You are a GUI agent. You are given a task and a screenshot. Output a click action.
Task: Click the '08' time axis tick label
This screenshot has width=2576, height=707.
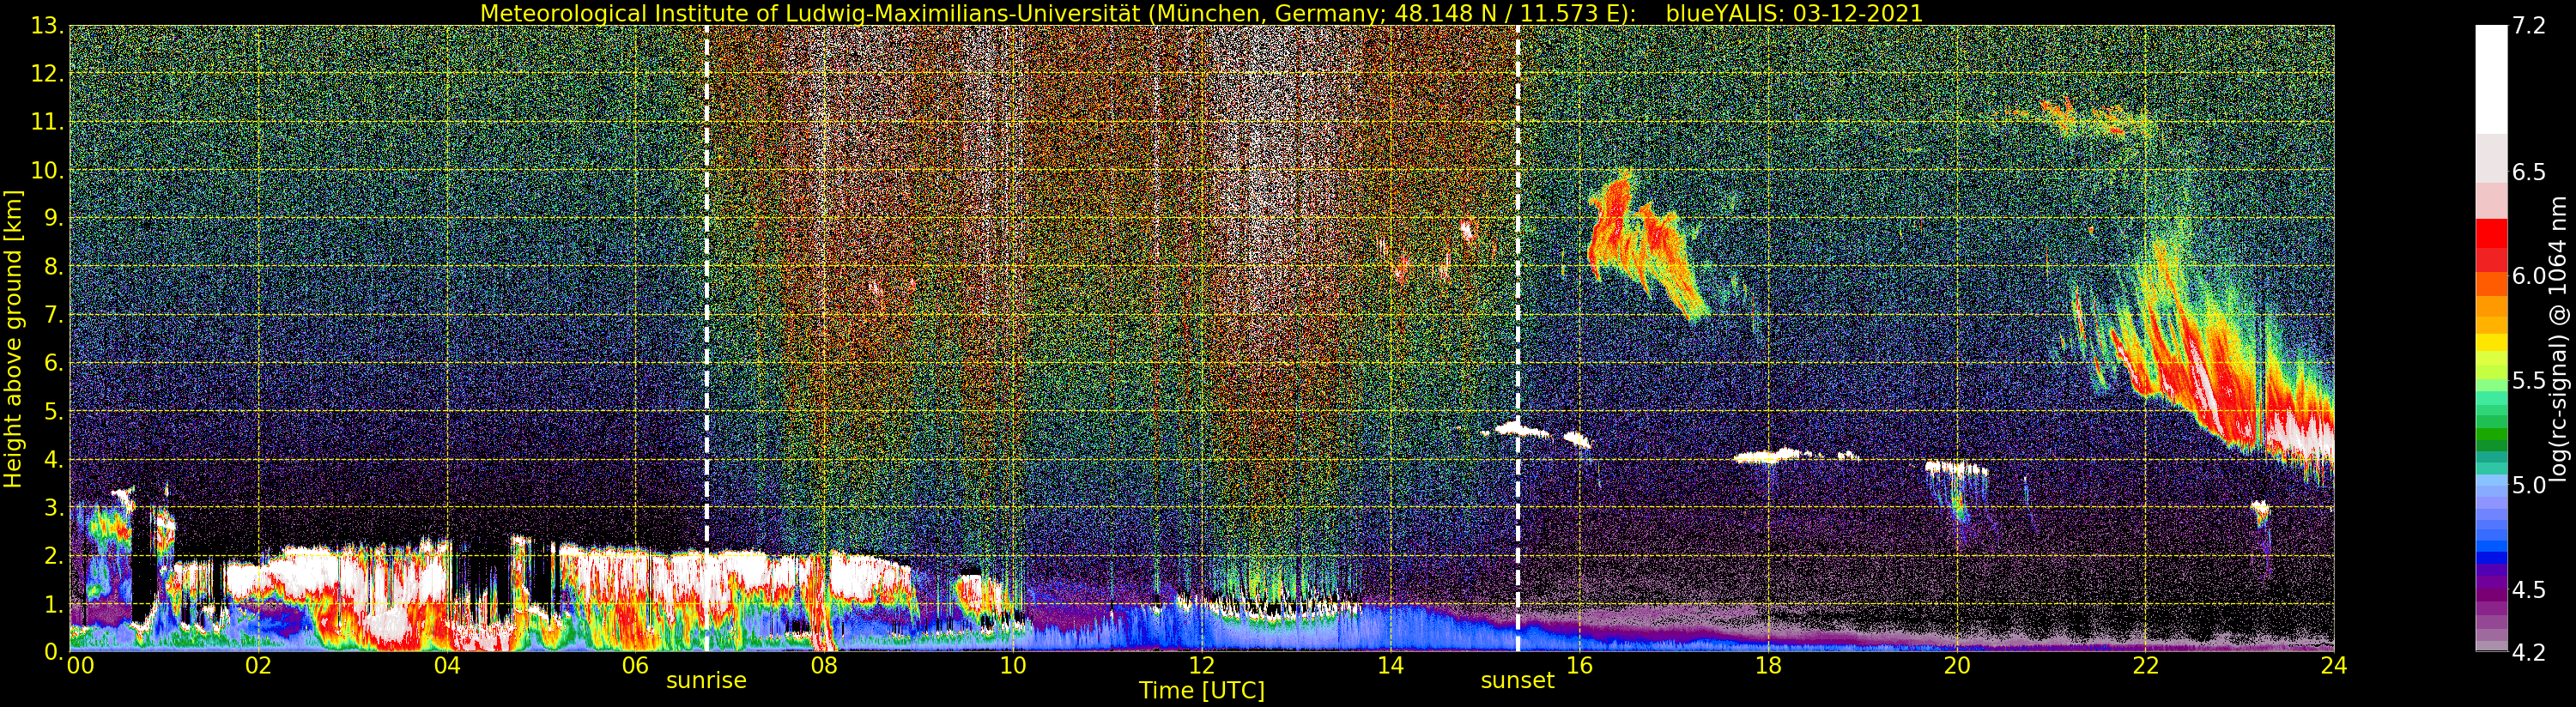[x=824, y=665]
